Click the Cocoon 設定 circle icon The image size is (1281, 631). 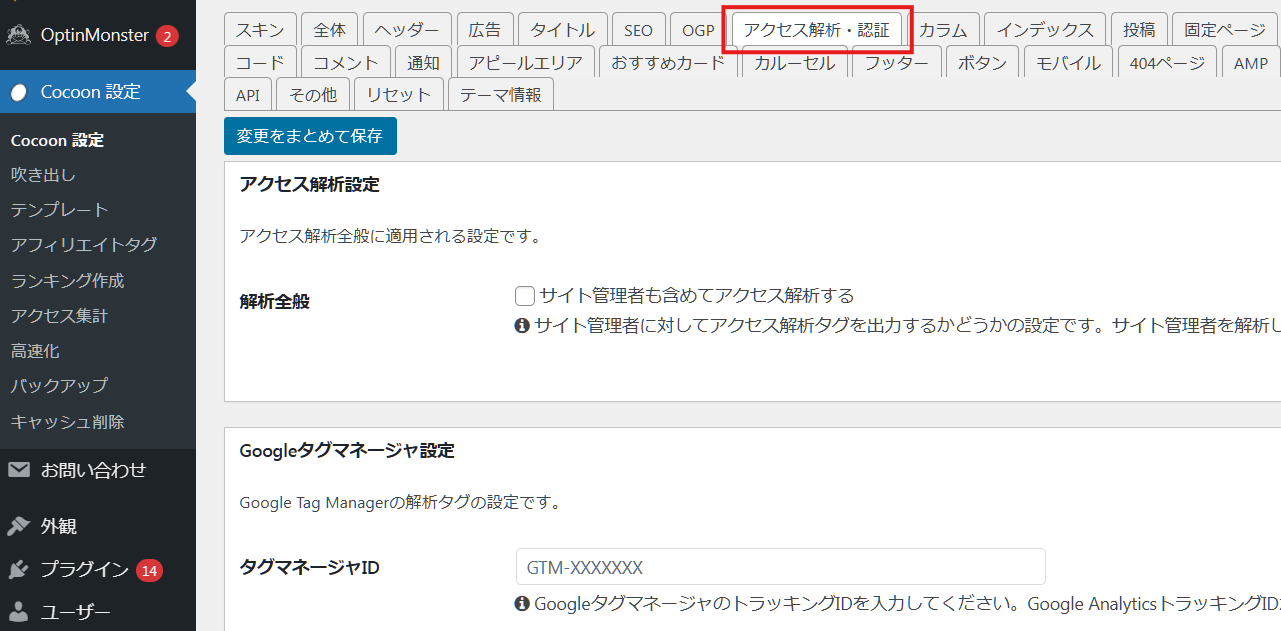(18, 92)
